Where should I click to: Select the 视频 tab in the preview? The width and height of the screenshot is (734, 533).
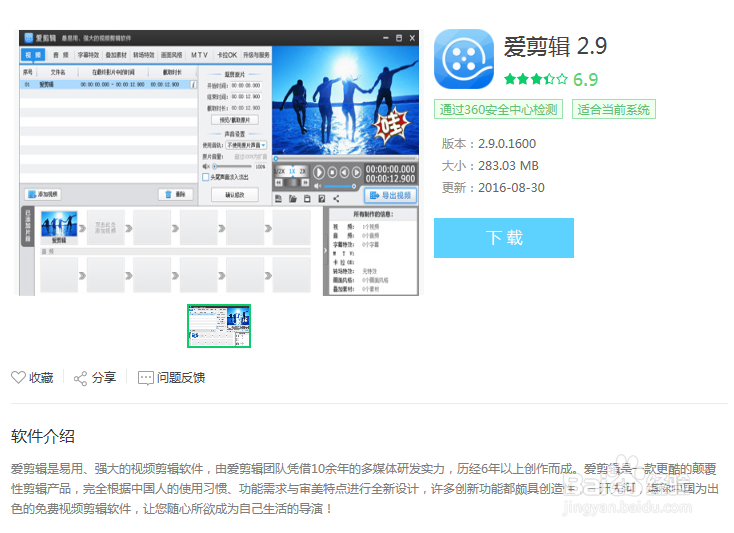(33, 55)
